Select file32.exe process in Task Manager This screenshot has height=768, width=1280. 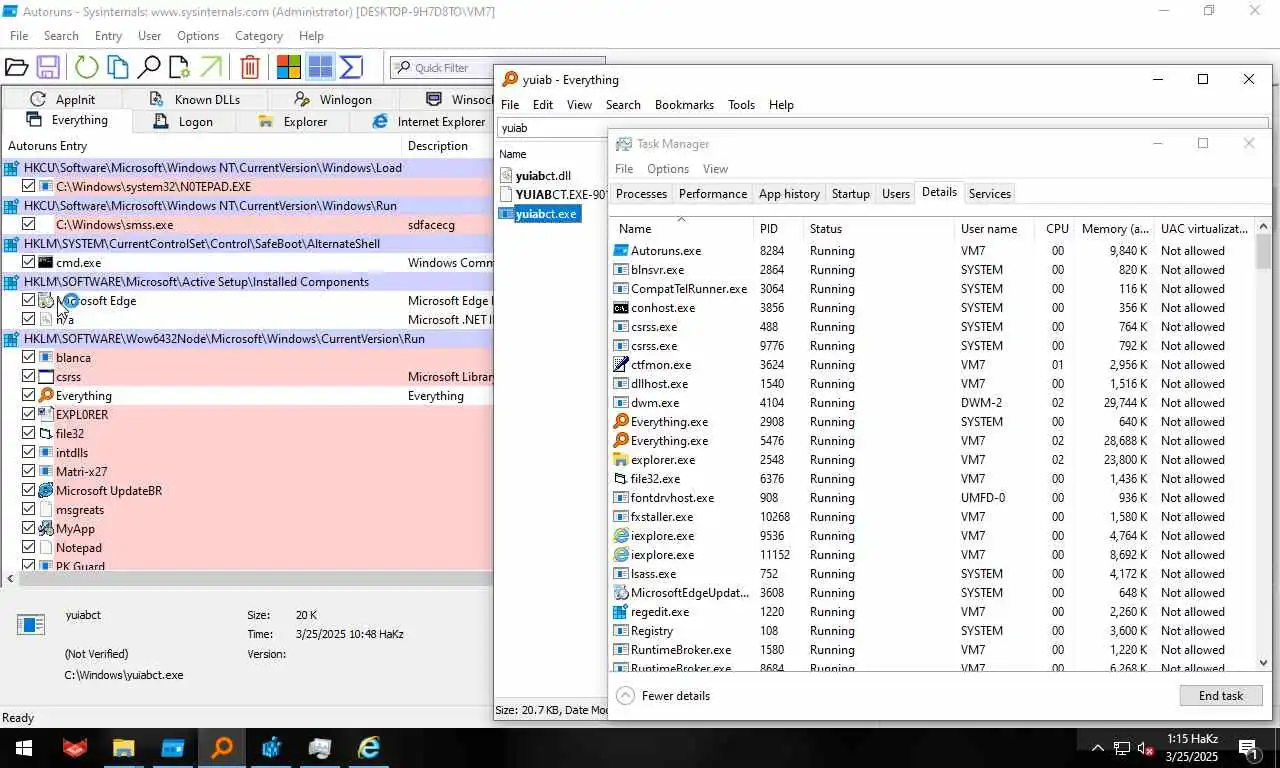(x=931, y=479)
